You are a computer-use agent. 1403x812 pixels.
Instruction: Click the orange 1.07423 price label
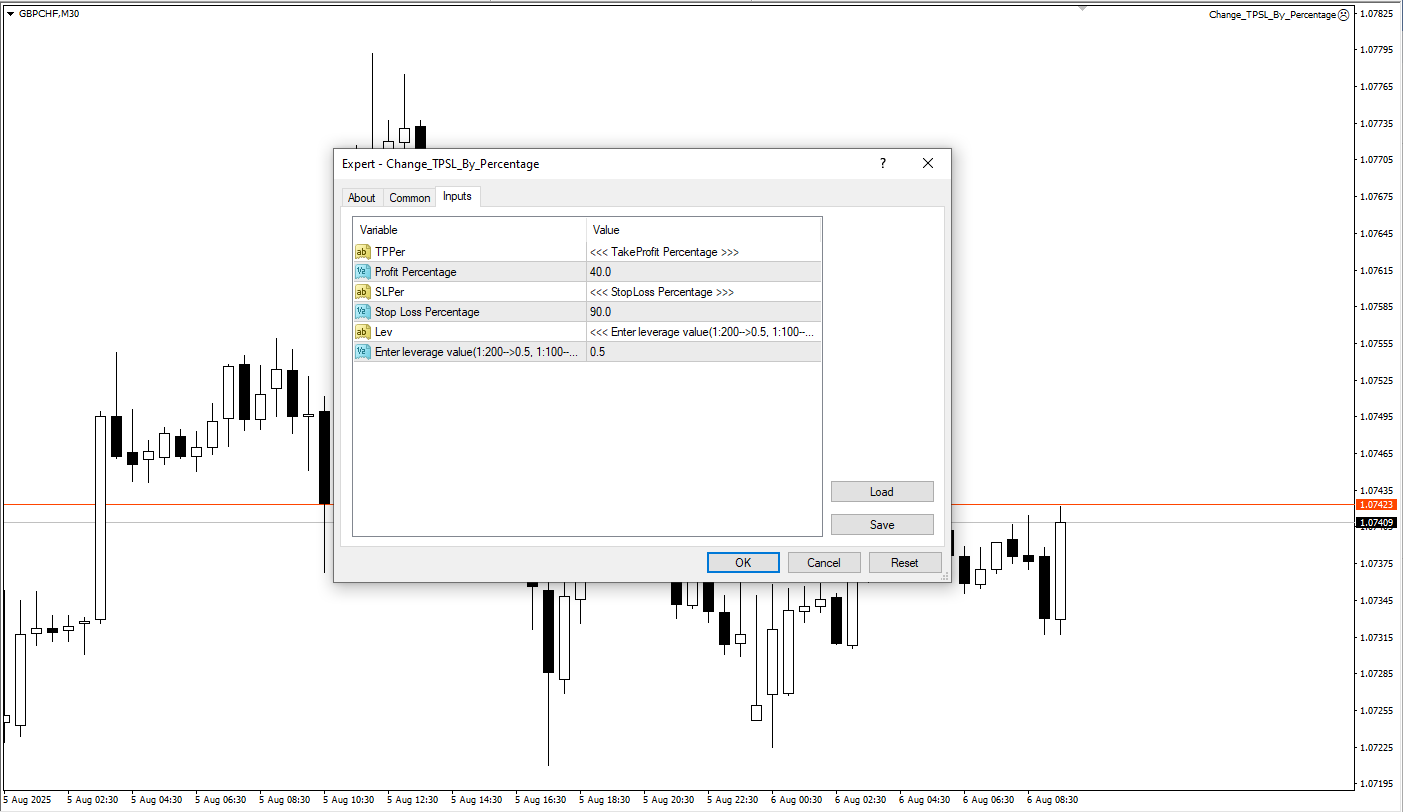[x=1378, y=505]
